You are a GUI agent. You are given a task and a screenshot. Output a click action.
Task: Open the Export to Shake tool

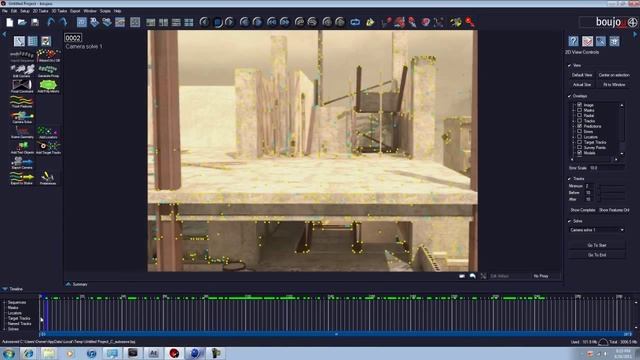22,178
